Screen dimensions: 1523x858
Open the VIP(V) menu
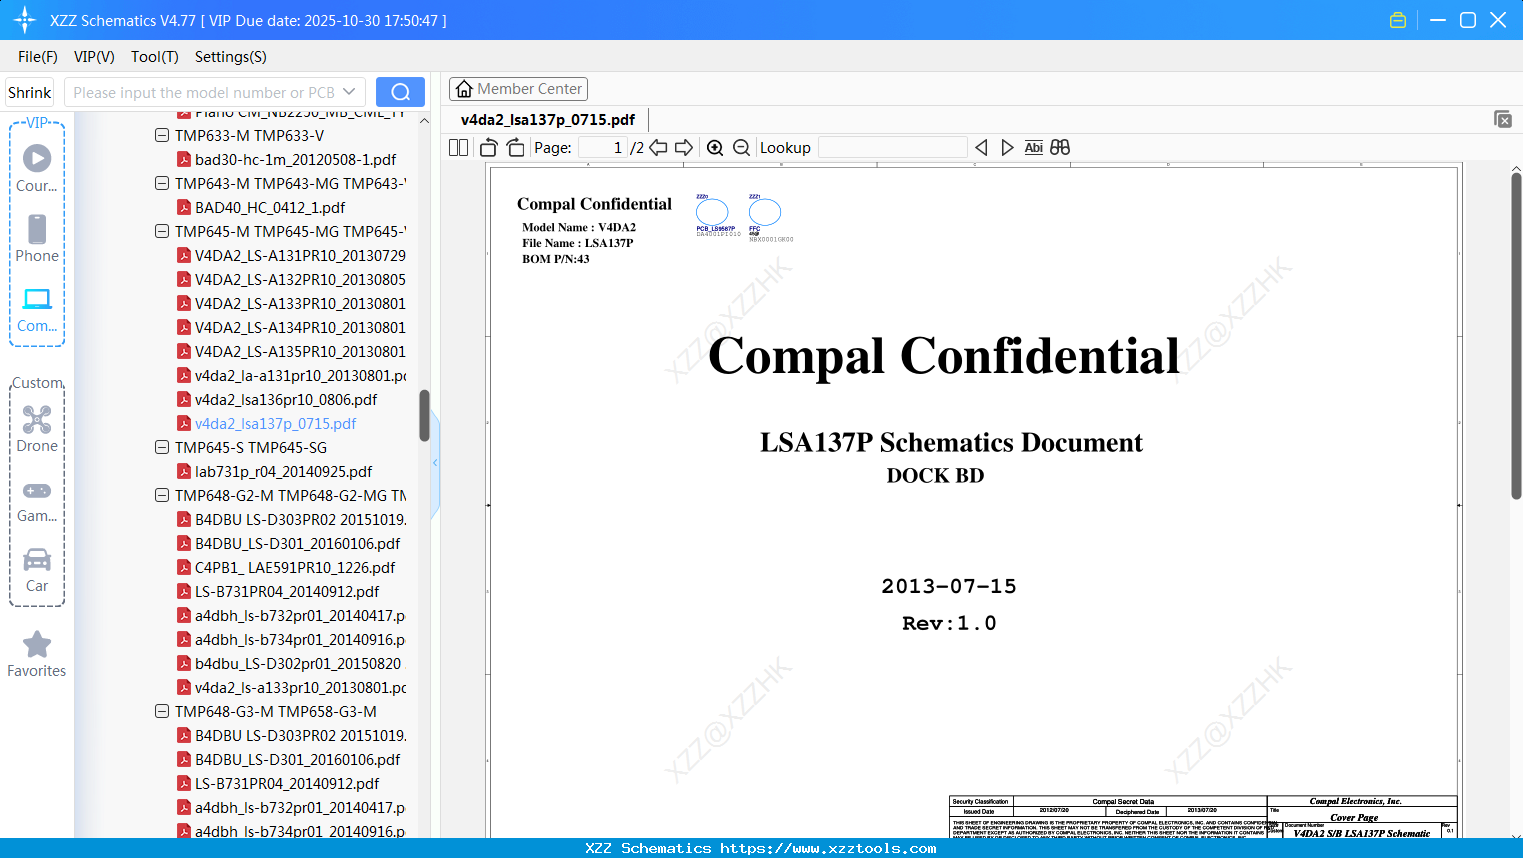[x=94, y=57]
